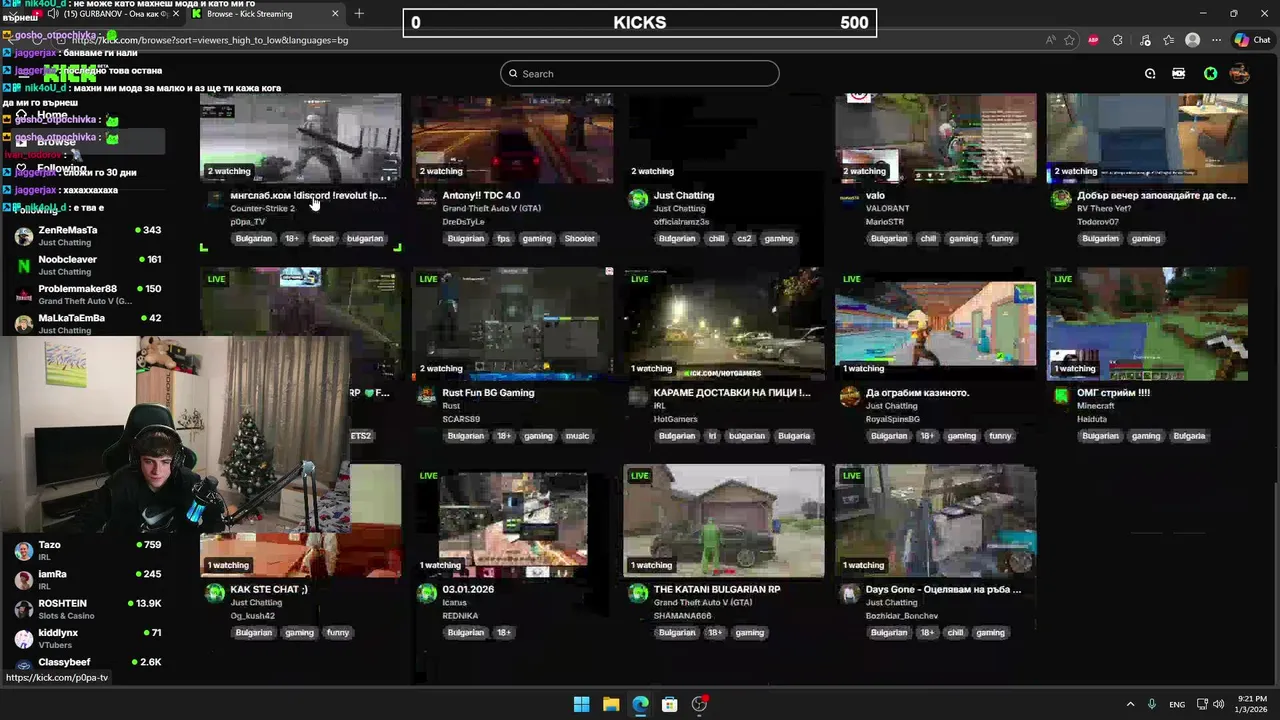Open the KAK STE CHAT stream title

pos(269,589)
